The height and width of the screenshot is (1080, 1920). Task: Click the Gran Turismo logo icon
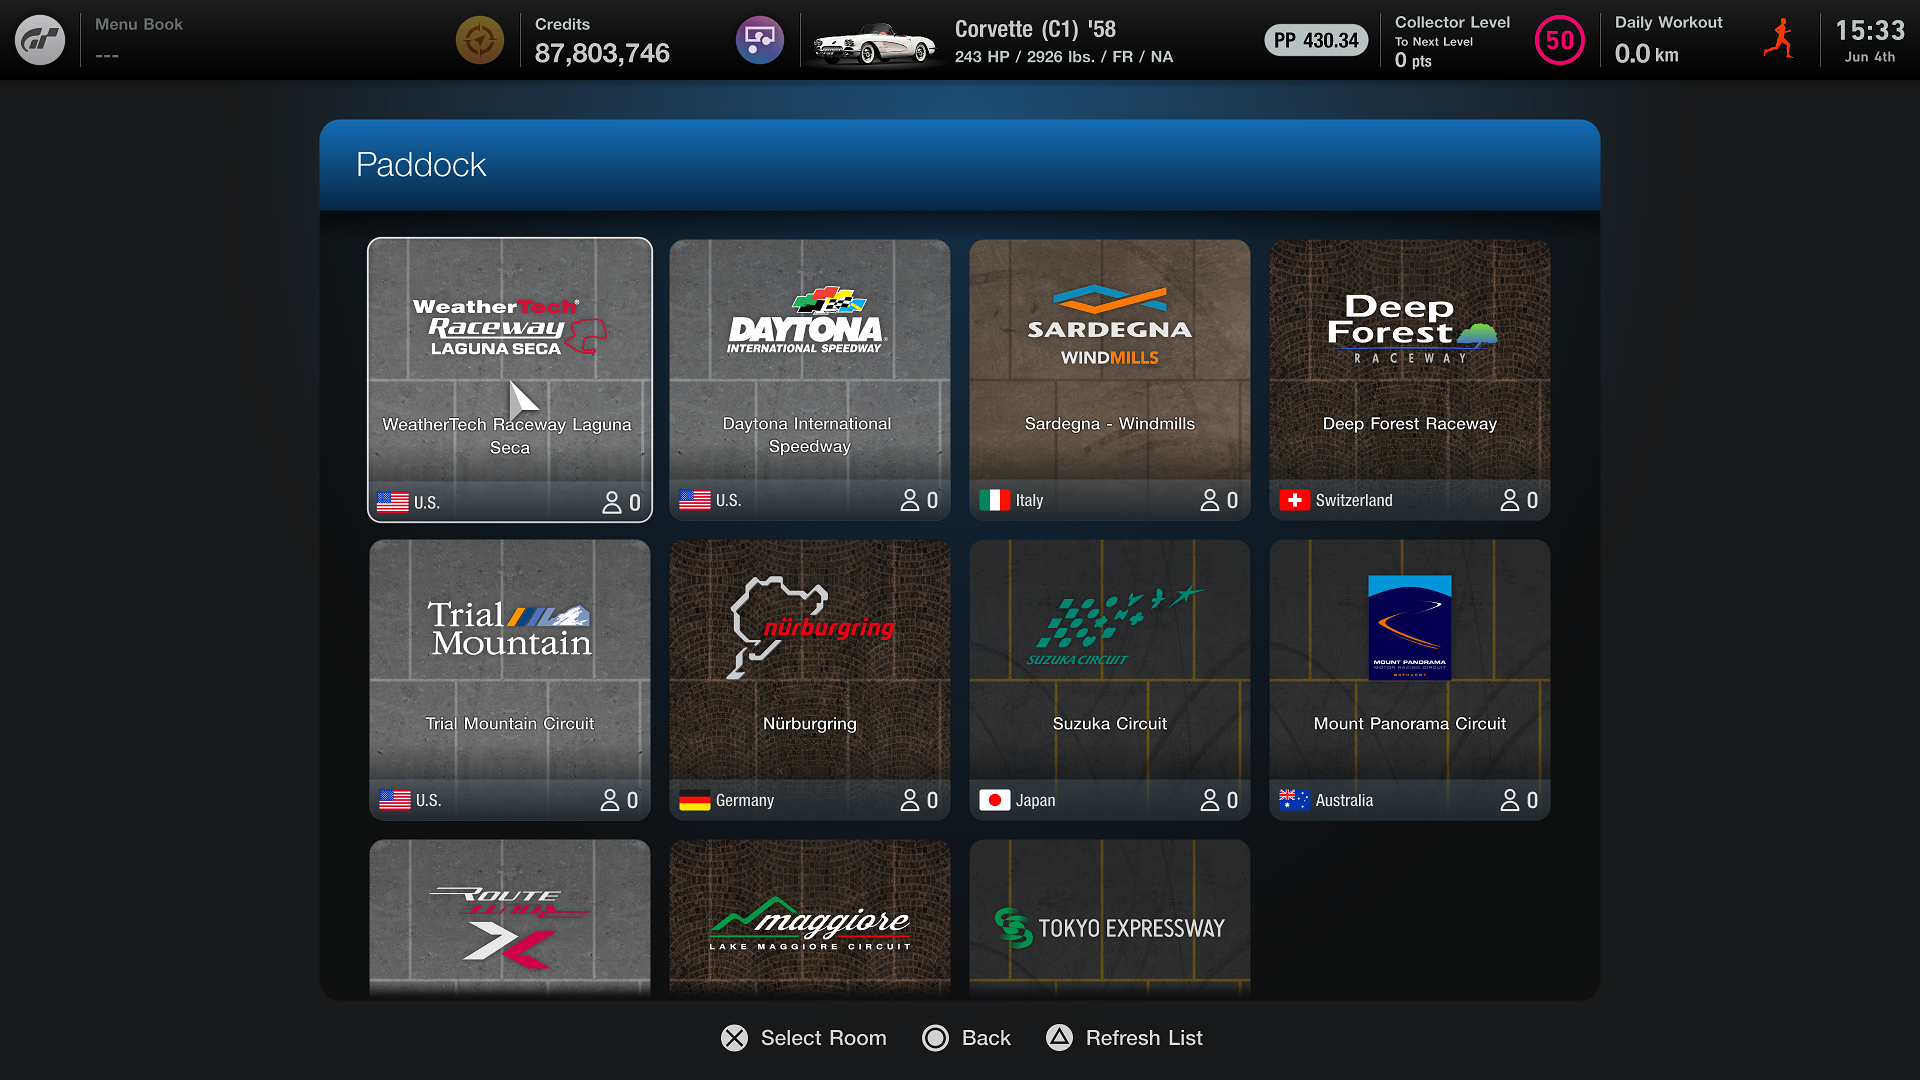click(40, 40)
